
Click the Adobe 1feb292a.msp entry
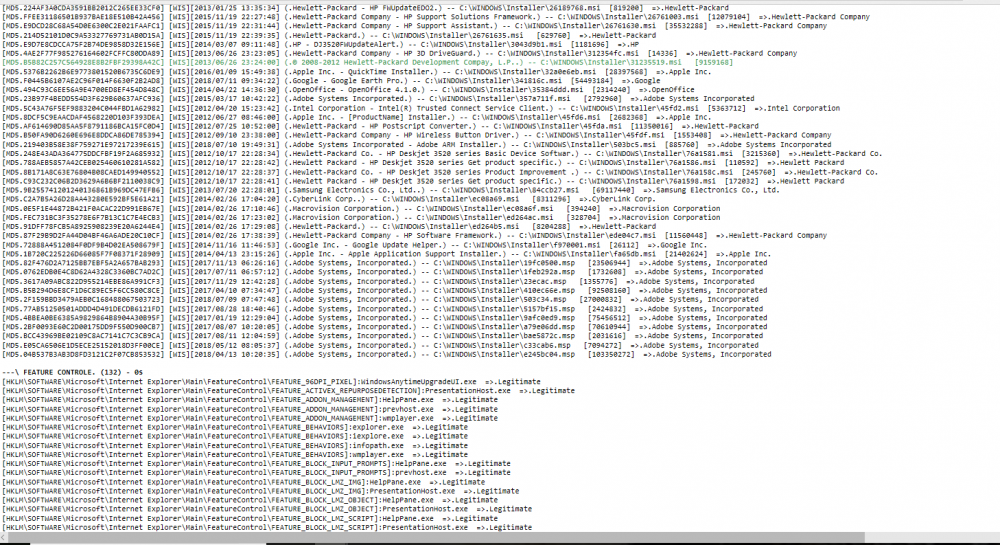click(x=383, y=272)
